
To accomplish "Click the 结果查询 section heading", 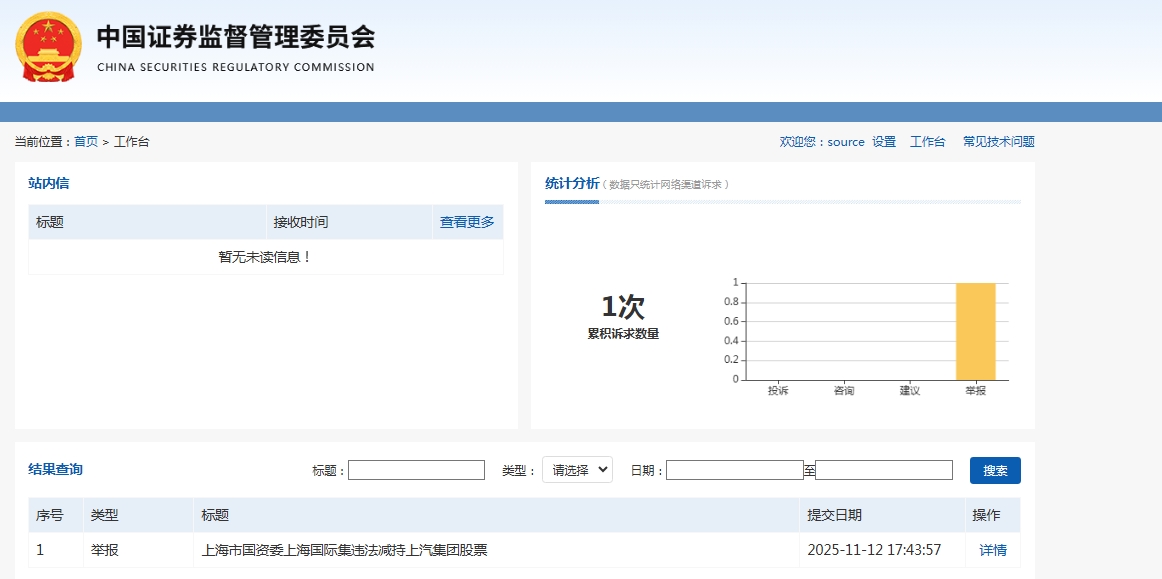I will tap(56, 469).
